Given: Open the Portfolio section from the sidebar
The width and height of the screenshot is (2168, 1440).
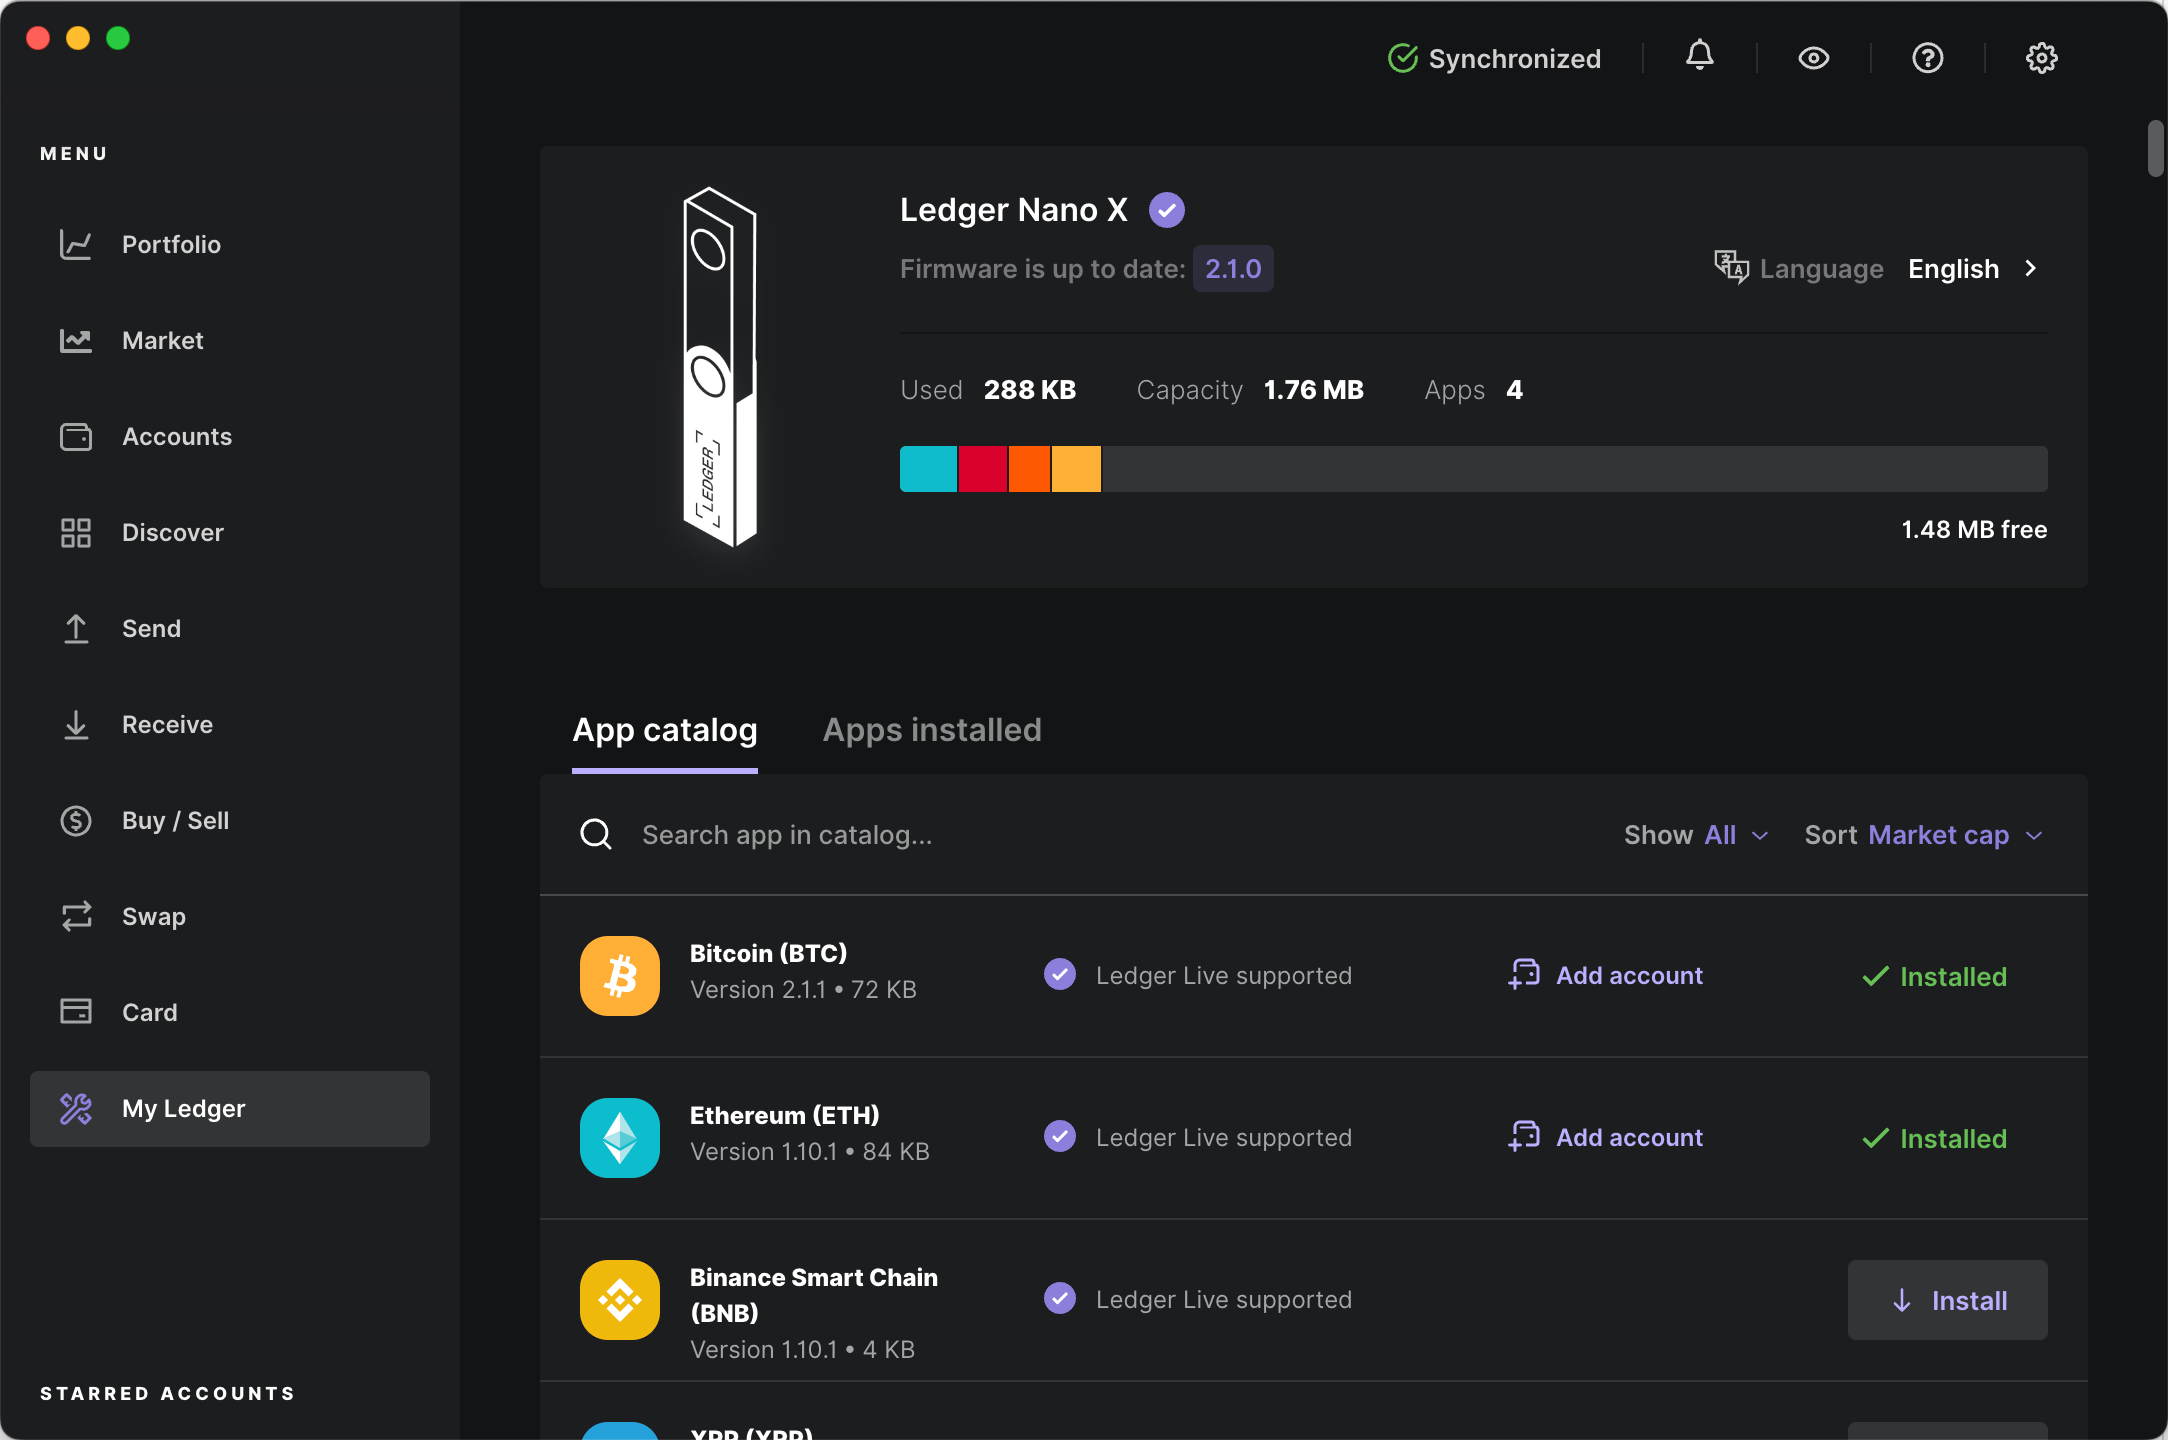Looking at the screenshot, I should point(170,244).
